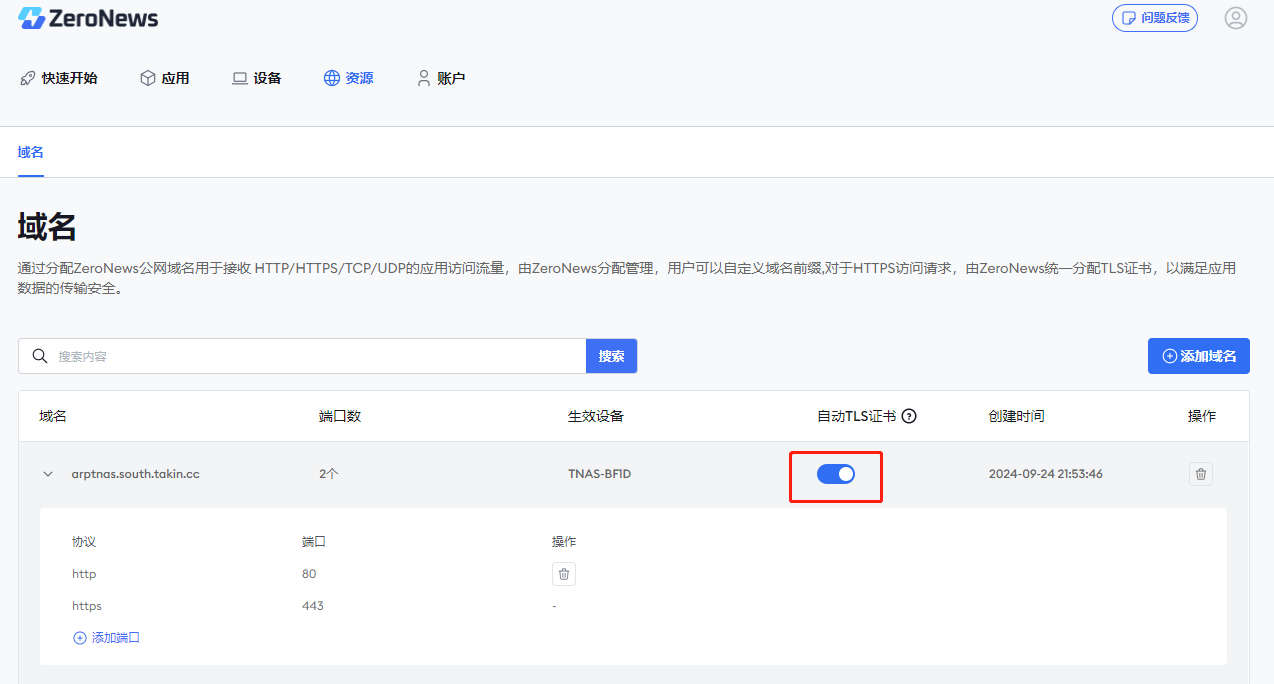Click the 自动TLS证书 column header text
This screenshot has height=684, width=1274.
(x=857, y=416)
